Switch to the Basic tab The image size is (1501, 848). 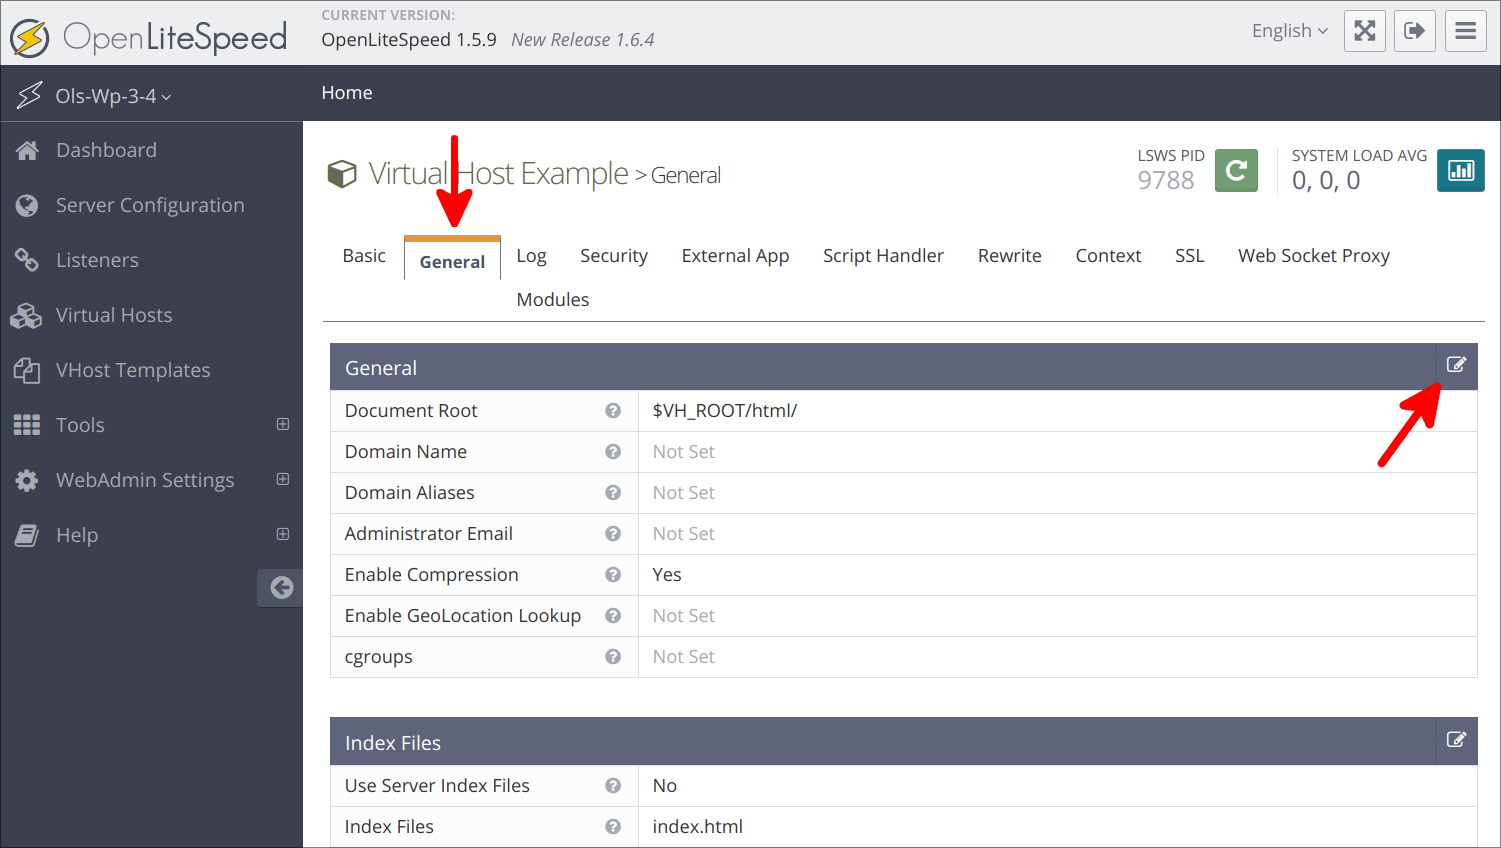364,256
